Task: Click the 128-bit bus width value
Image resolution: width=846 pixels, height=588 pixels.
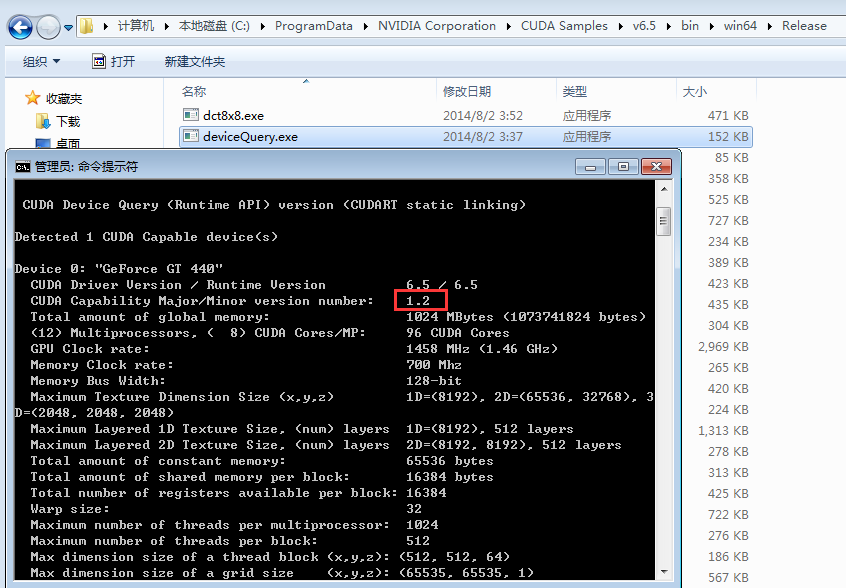Action: (434, 381)
